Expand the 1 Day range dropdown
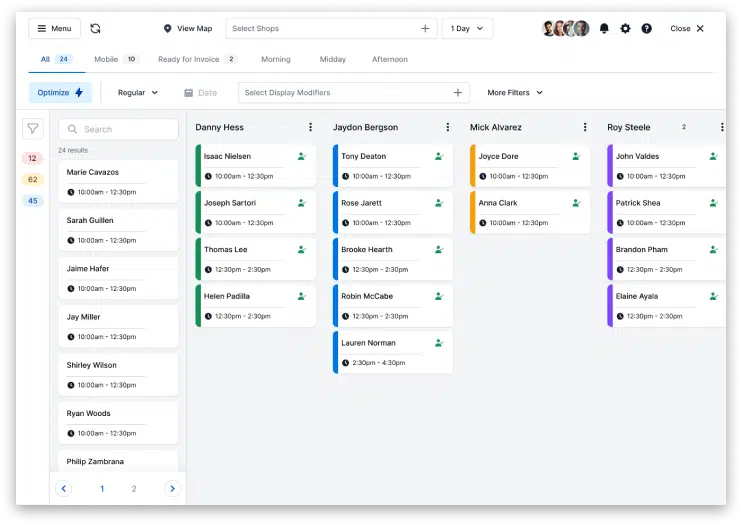The width and height of the screenshot is (742, 525). (467, 29)
